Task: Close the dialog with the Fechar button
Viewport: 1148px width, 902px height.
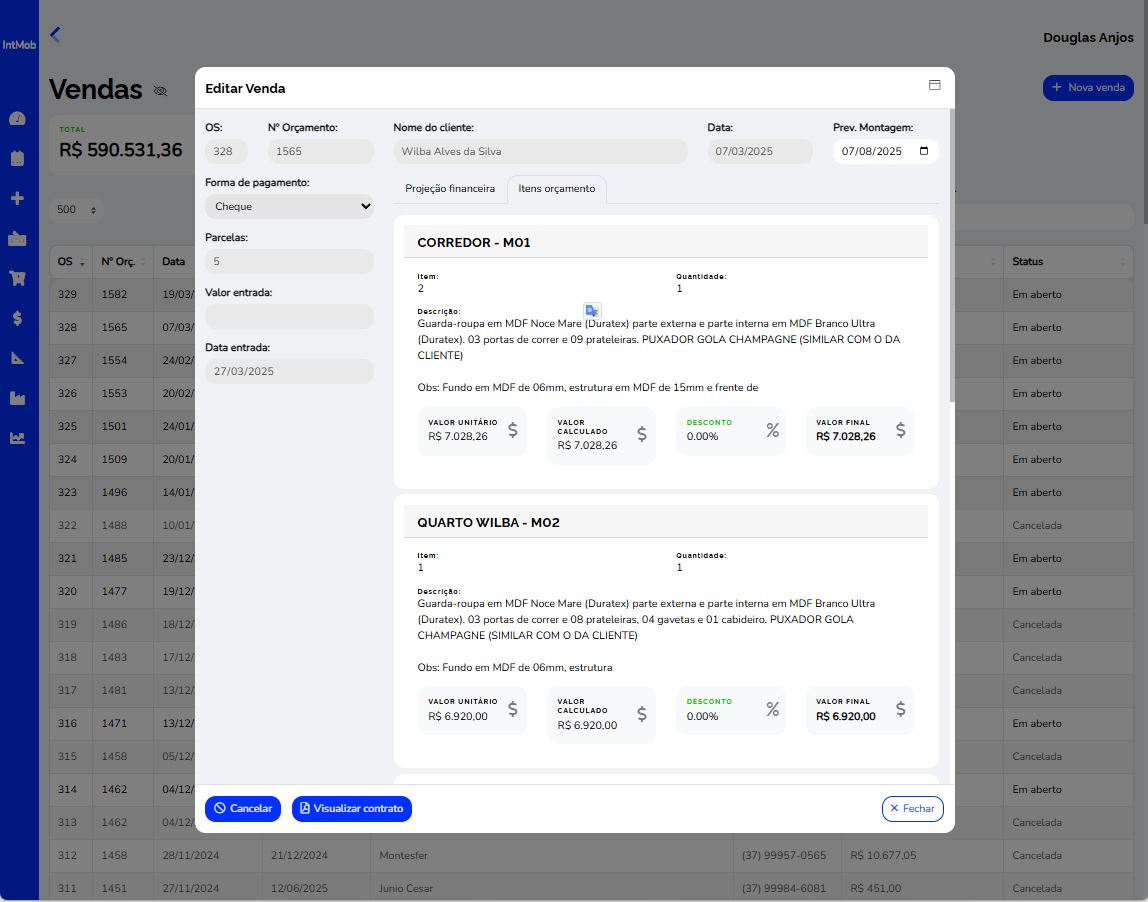Action: coord(912,809)
